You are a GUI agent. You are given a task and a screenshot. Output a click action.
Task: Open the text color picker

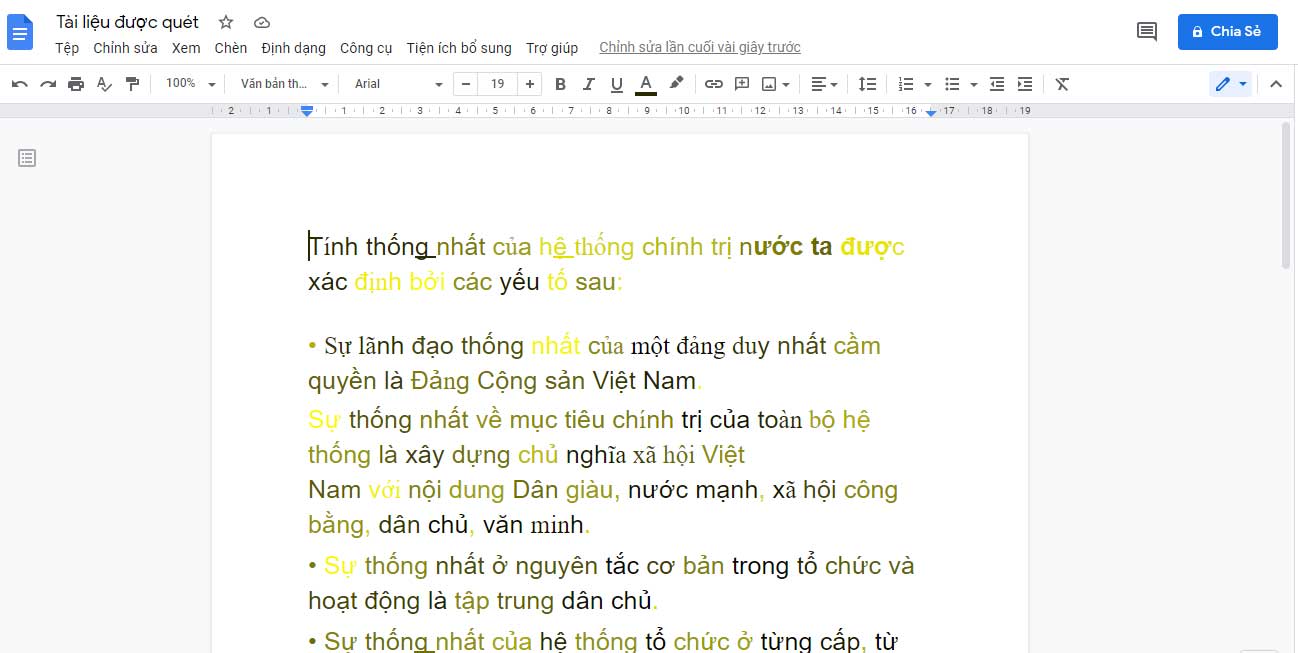(646, 84)
